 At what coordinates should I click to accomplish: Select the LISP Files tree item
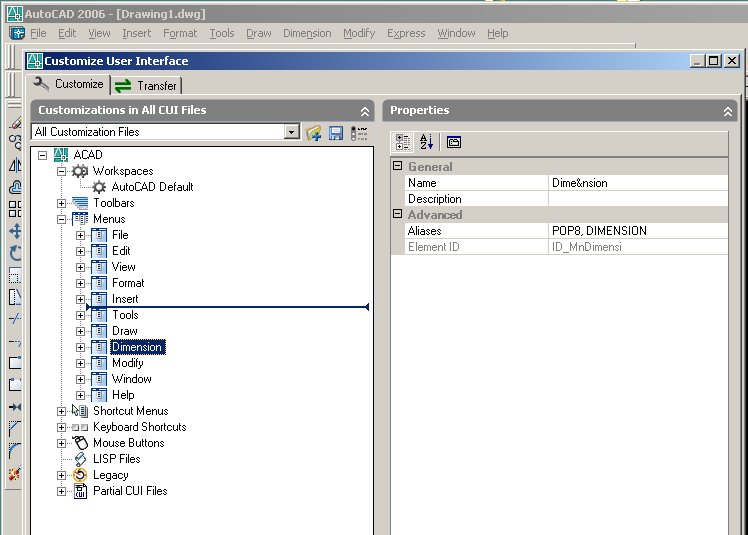pyautogui.click(x=116, y=459)
